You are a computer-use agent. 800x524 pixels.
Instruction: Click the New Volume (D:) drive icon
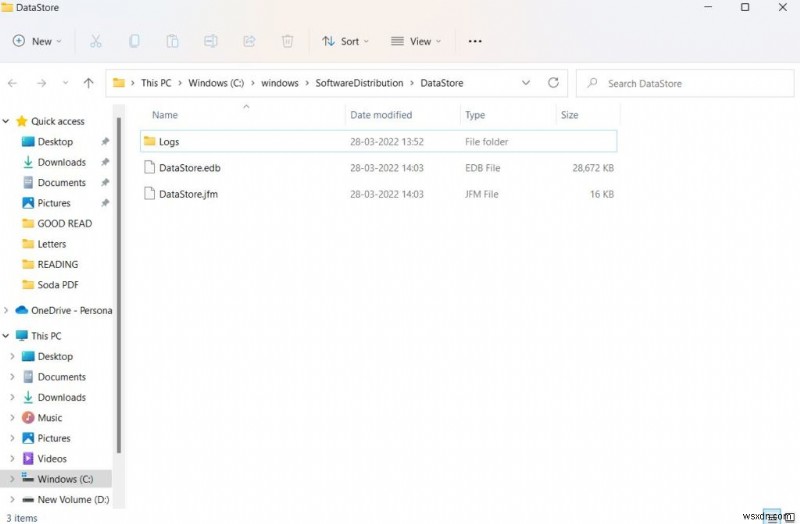(x=28, y=500)
